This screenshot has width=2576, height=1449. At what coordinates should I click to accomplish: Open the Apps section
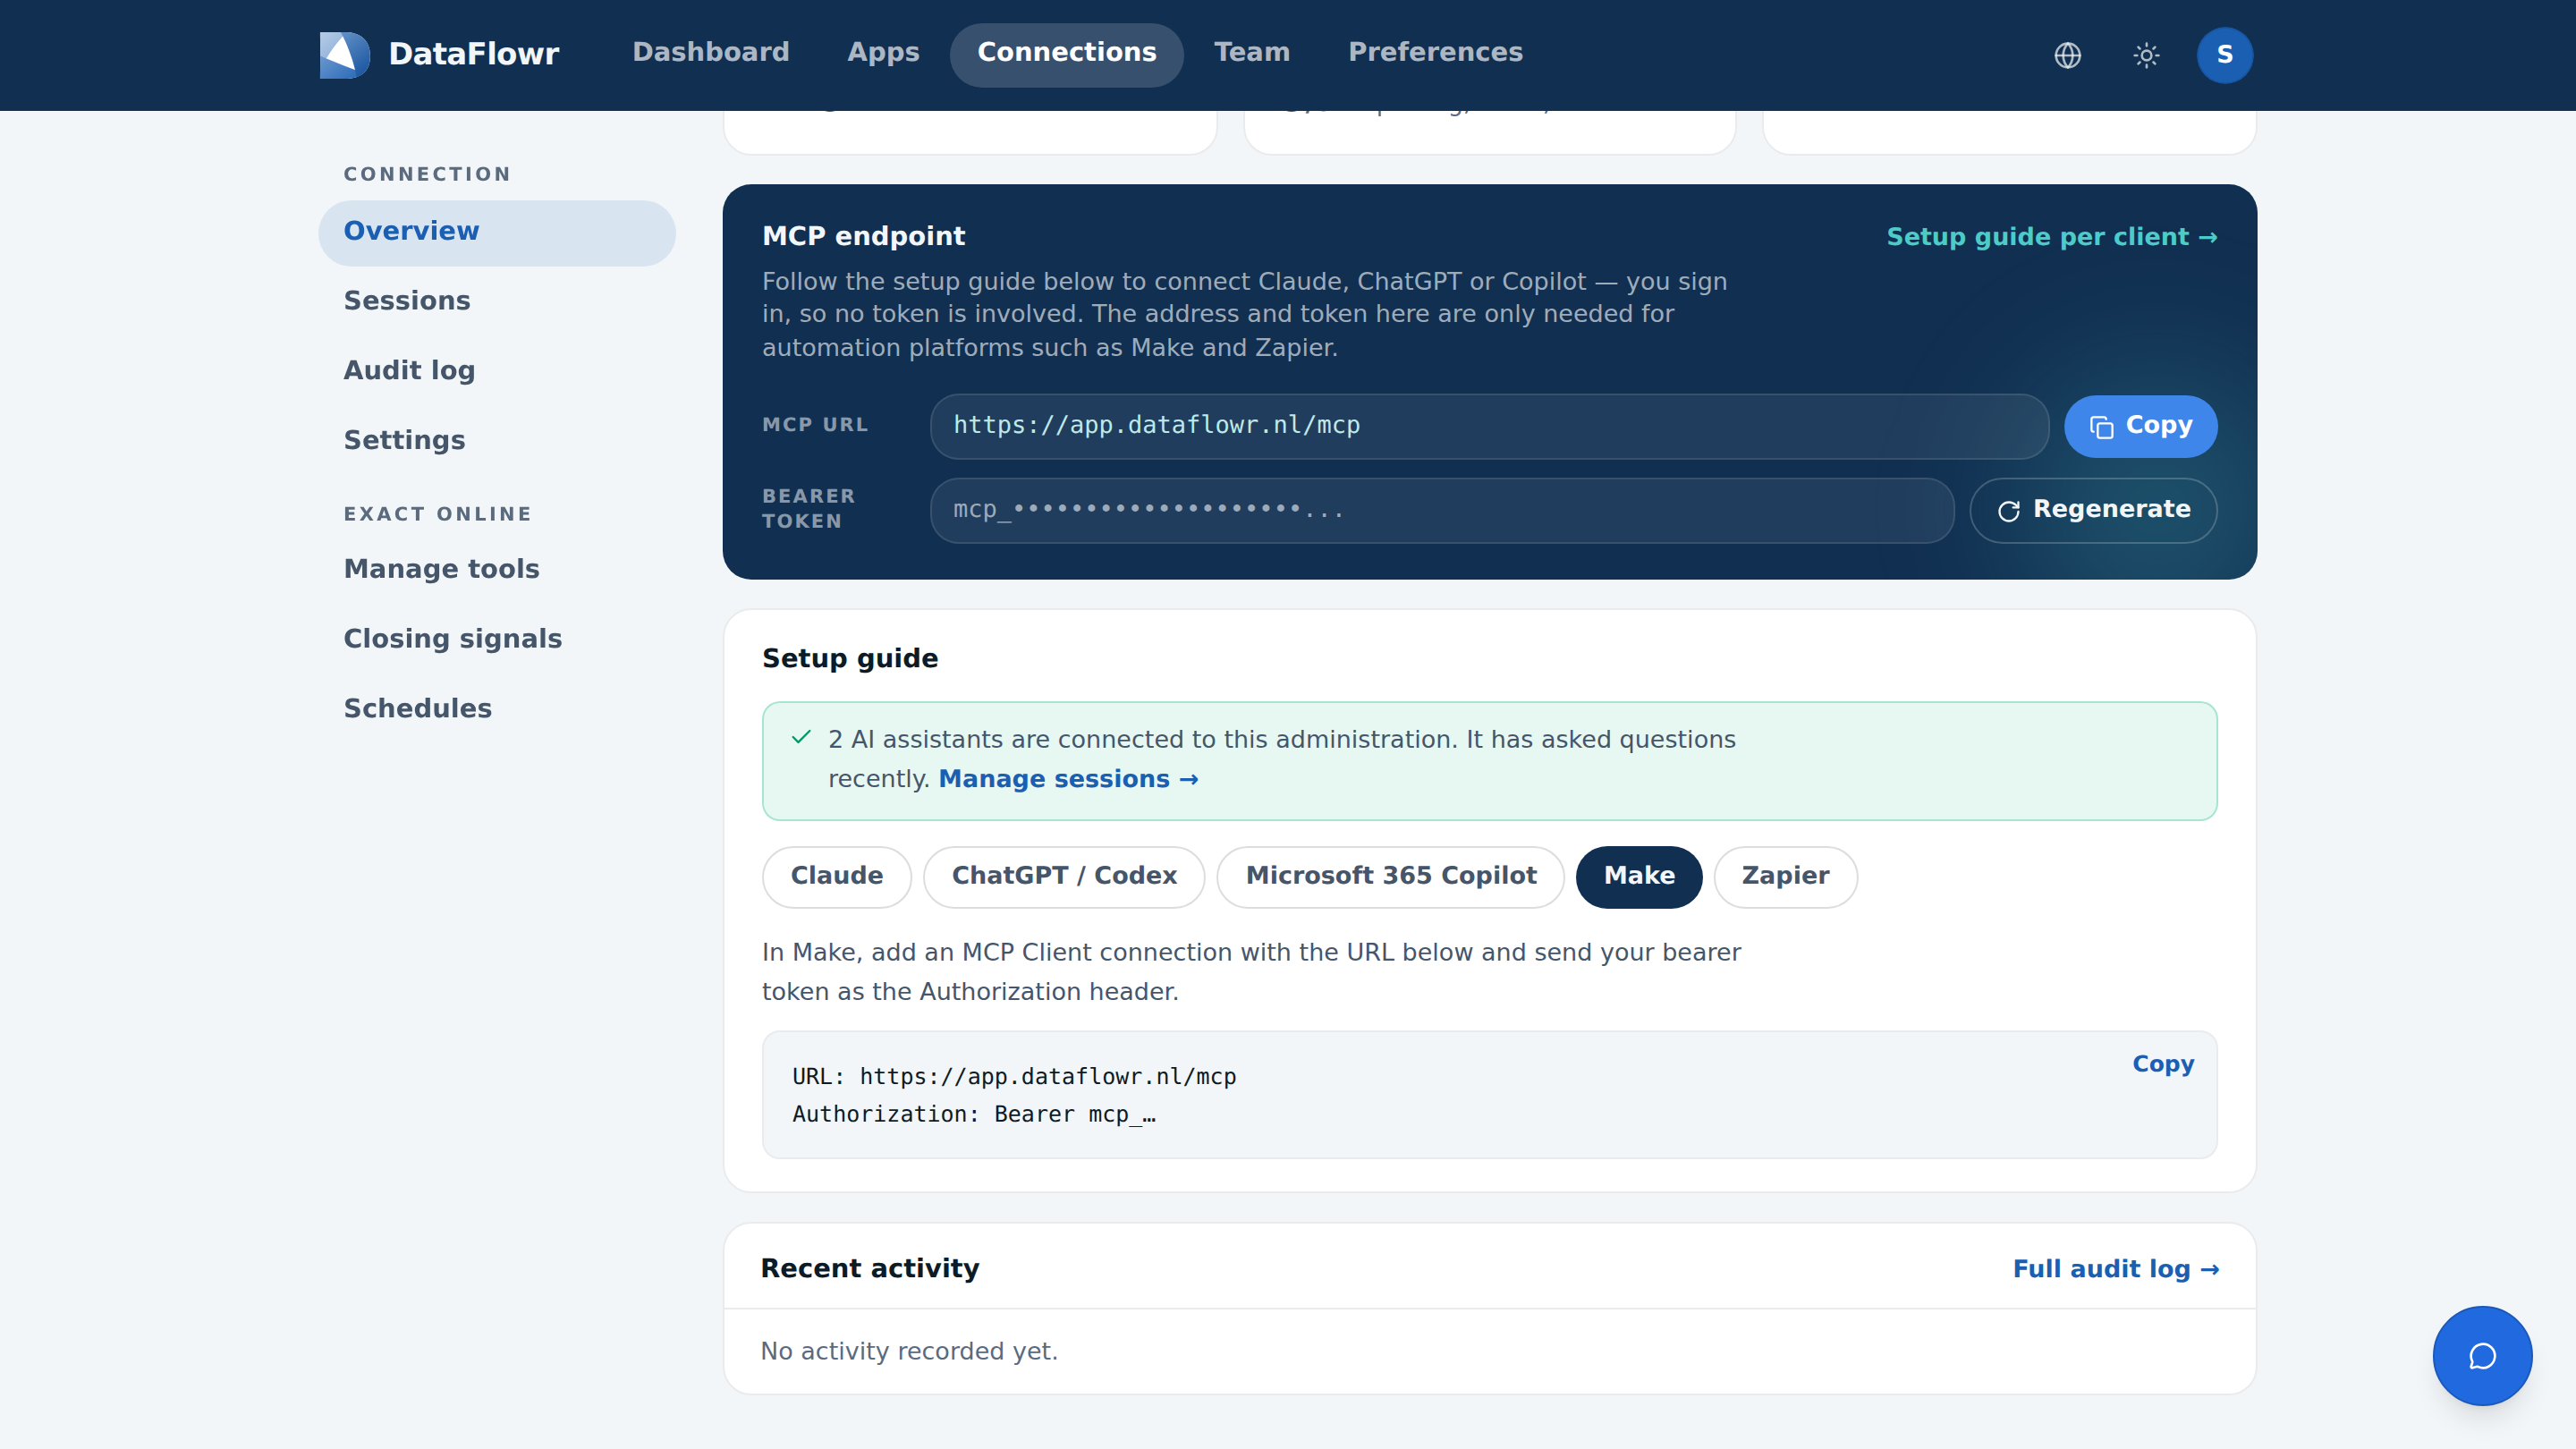click(x=883, y=52)
